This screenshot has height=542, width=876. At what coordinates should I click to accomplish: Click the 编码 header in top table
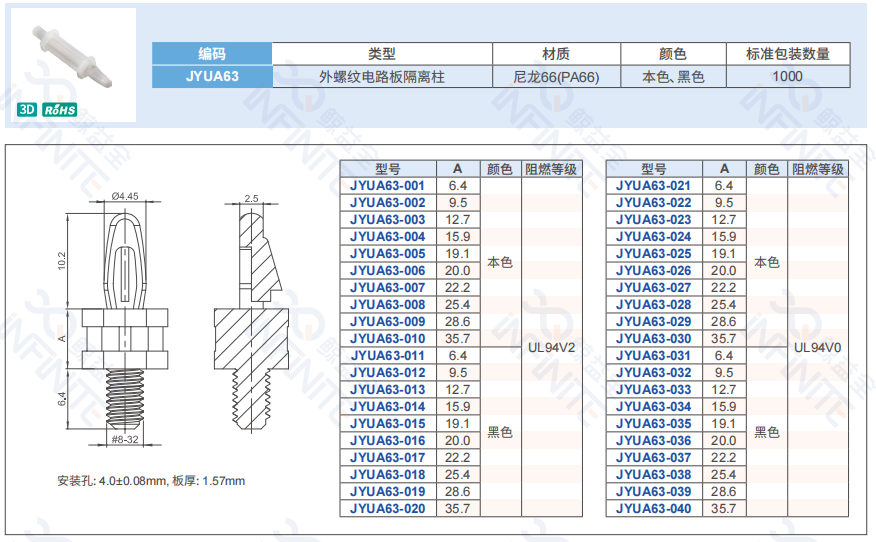tap(212, 54)
